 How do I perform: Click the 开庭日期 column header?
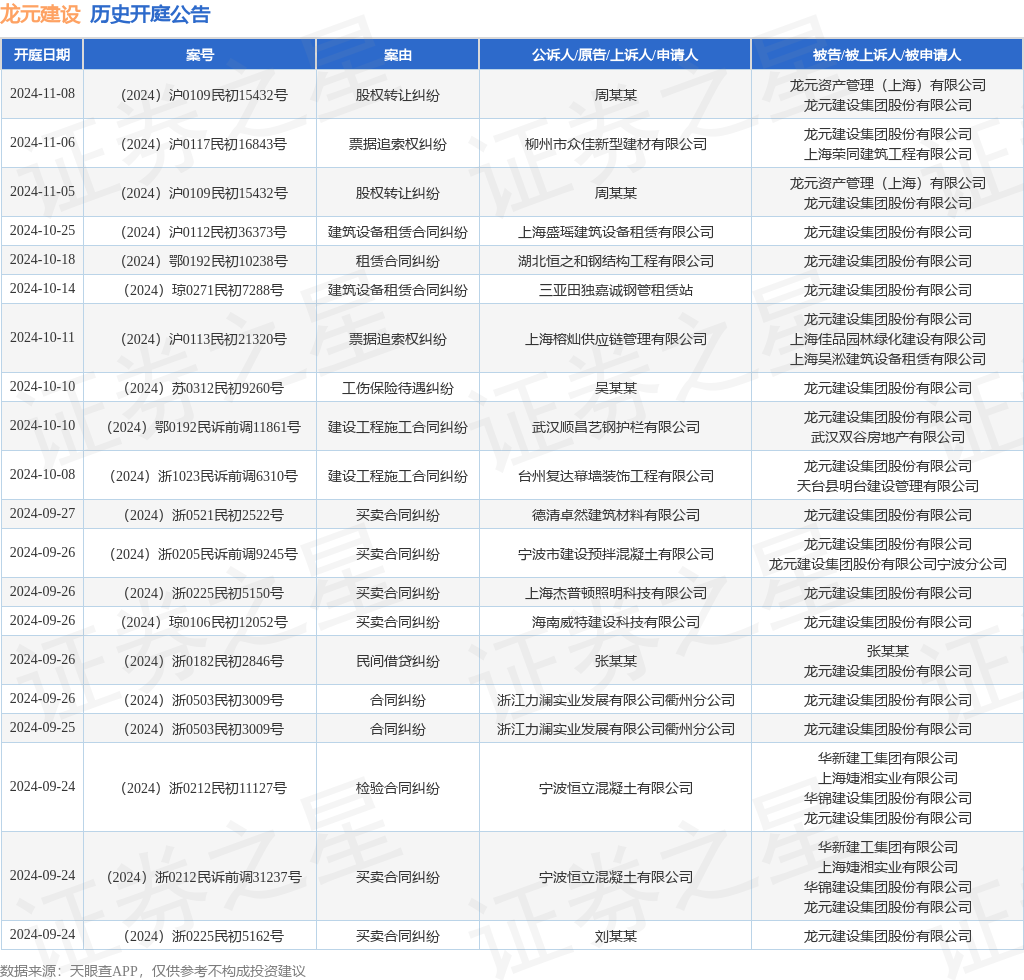pyautogui.click(x=42, y=55)
